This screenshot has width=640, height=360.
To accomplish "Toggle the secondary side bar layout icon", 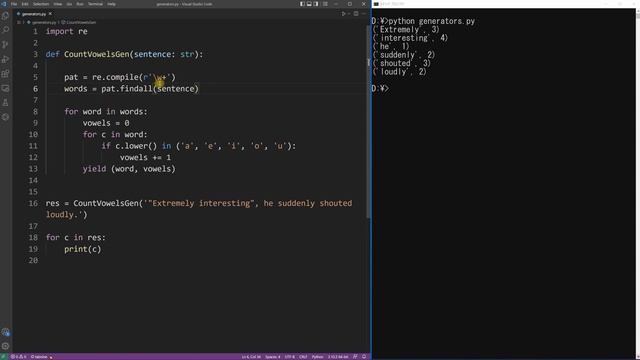I will [x=316, y=4].
